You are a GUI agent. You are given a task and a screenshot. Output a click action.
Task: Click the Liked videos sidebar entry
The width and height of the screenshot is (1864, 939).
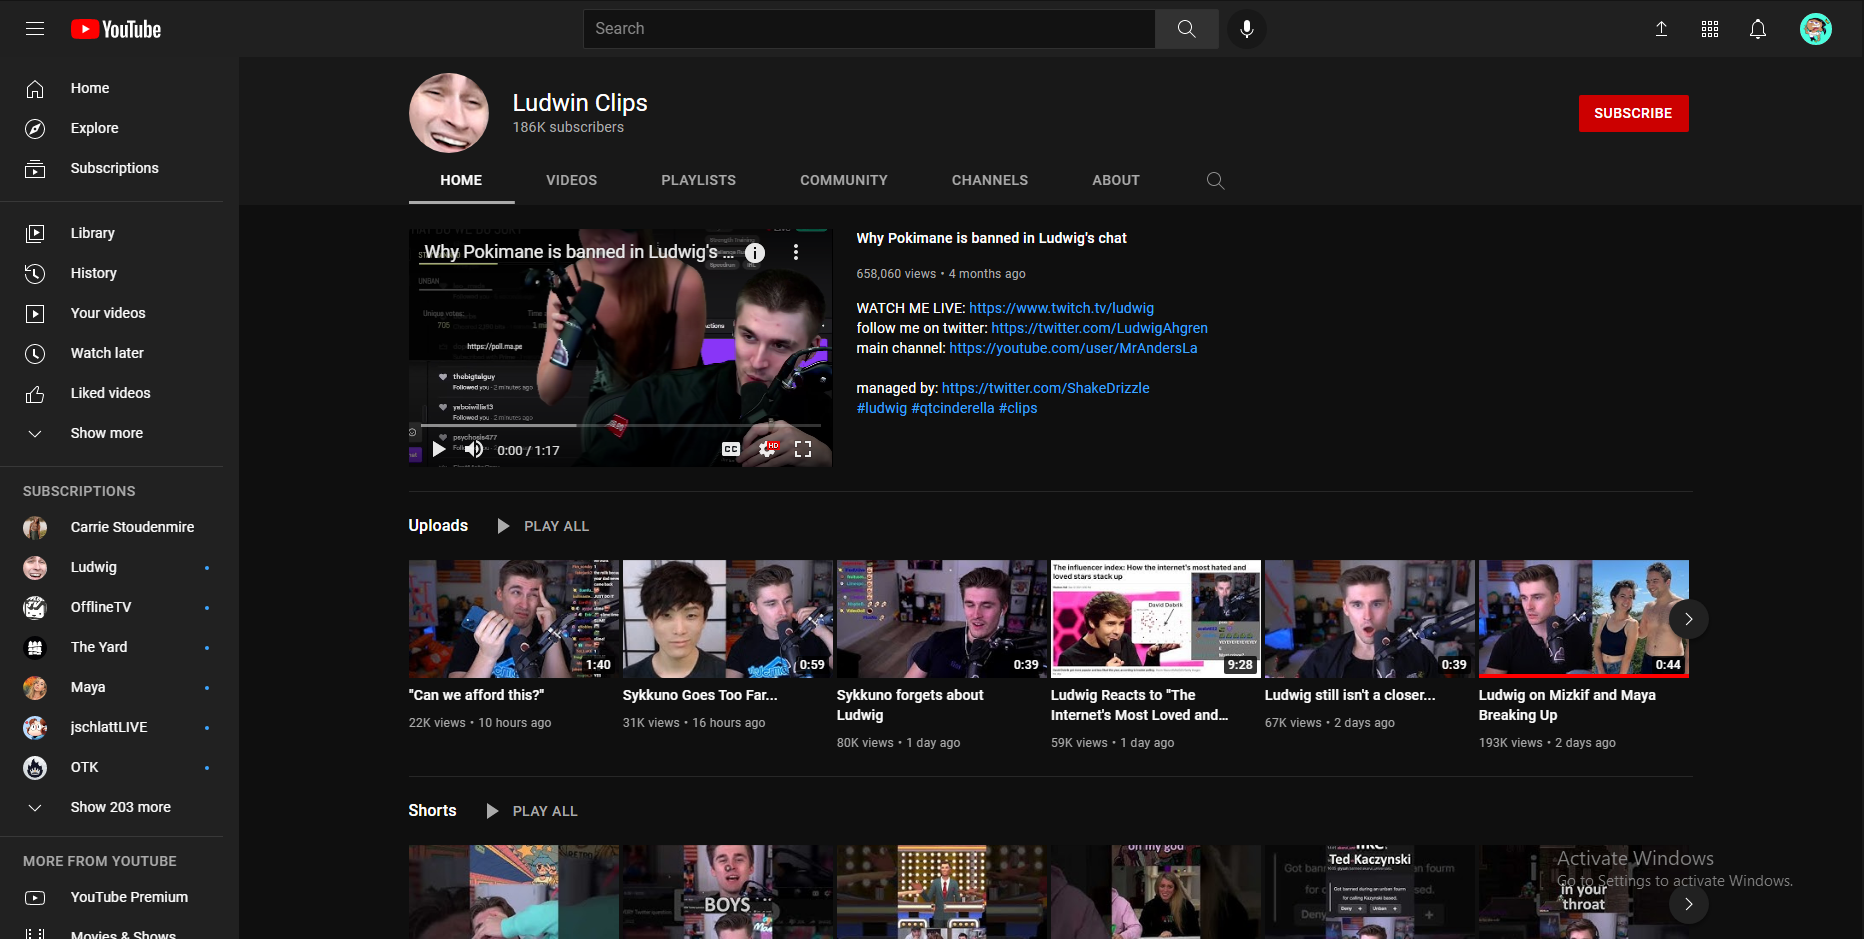point(110,393)
